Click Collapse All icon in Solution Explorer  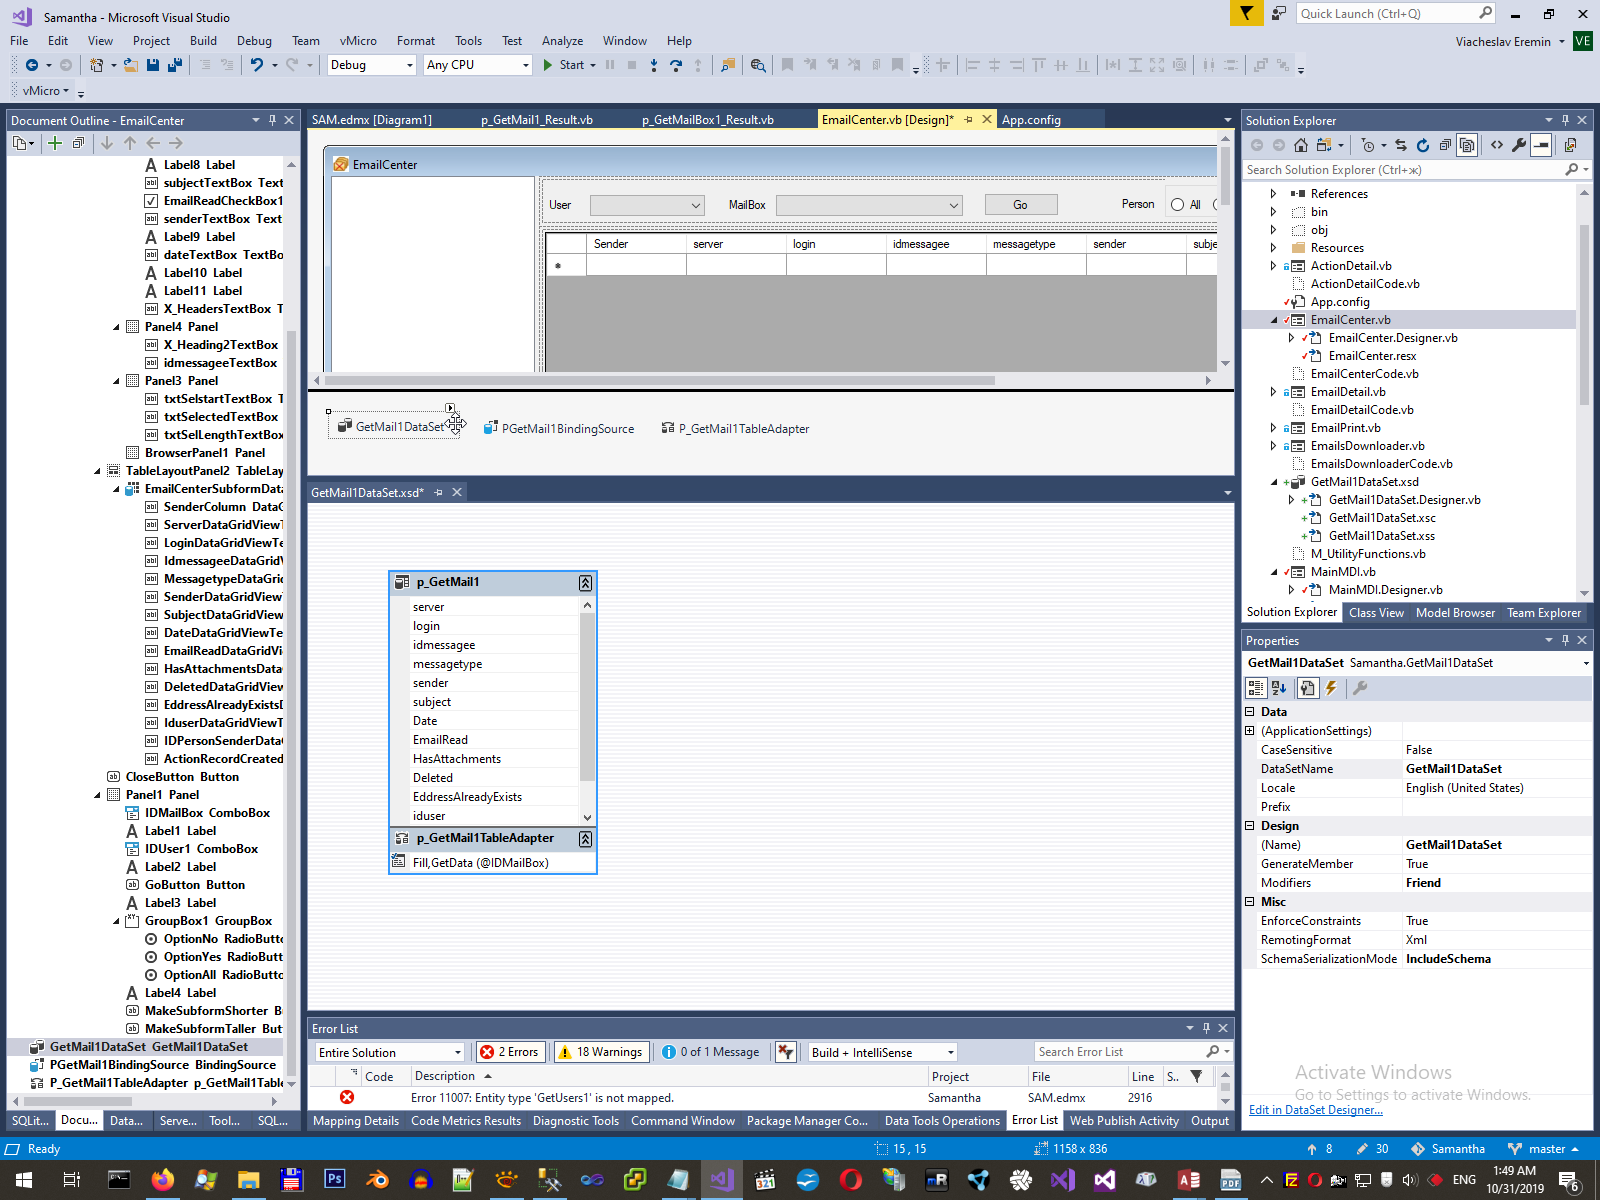1445,145
